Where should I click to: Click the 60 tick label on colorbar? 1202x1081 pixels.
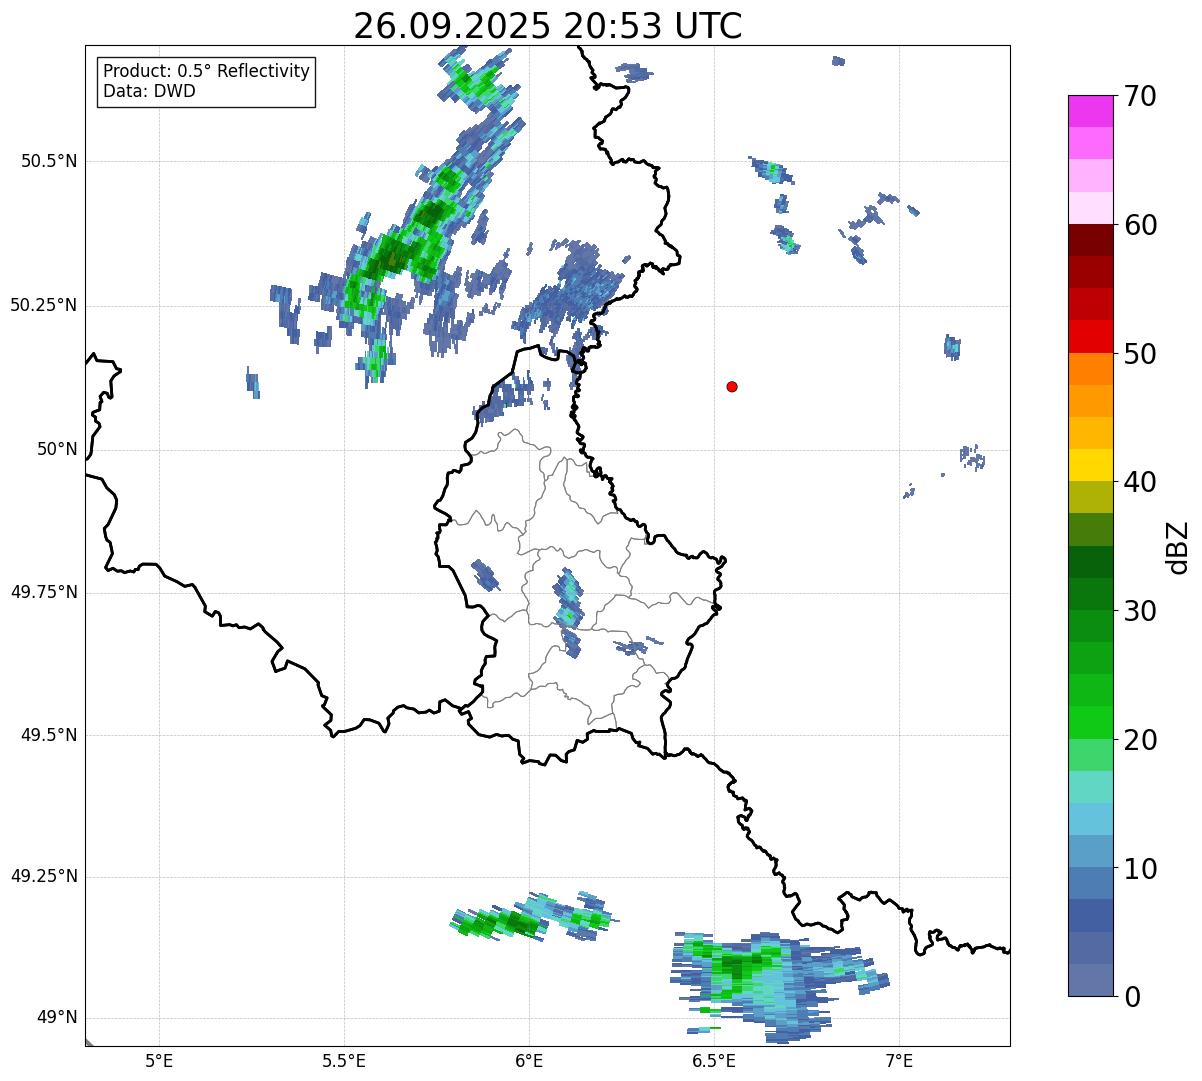(1140, 225)
